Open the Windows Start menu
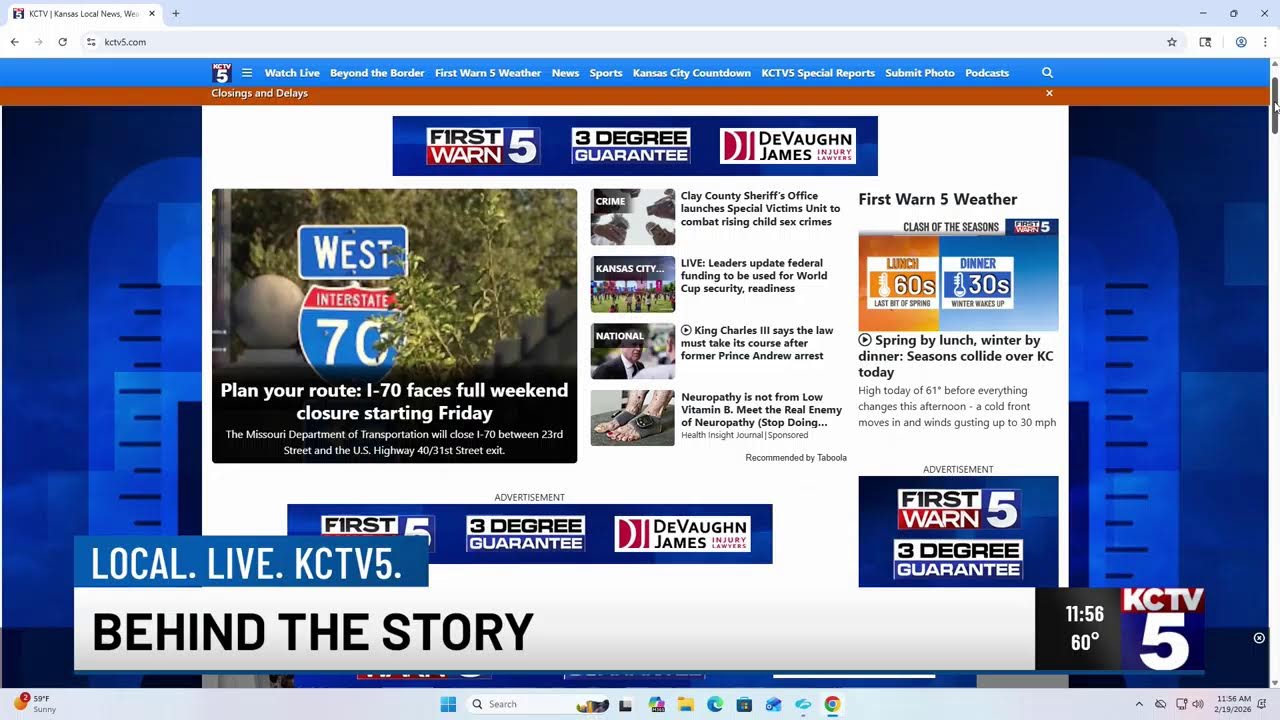Screen dimensions: 1280x720 click(448, 704)
